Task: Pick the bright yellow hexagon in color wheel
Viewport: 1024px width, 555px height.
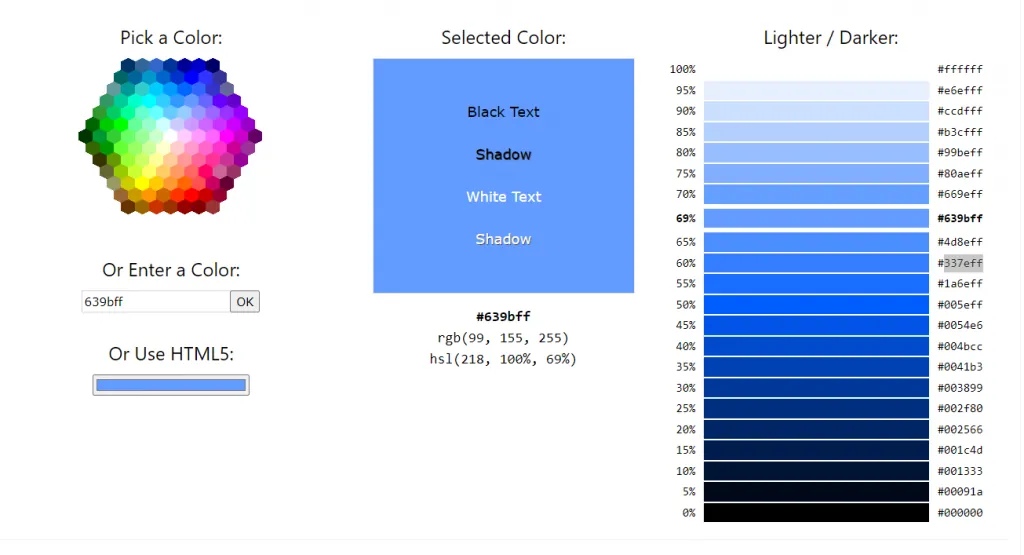Action: click(142, 183)
